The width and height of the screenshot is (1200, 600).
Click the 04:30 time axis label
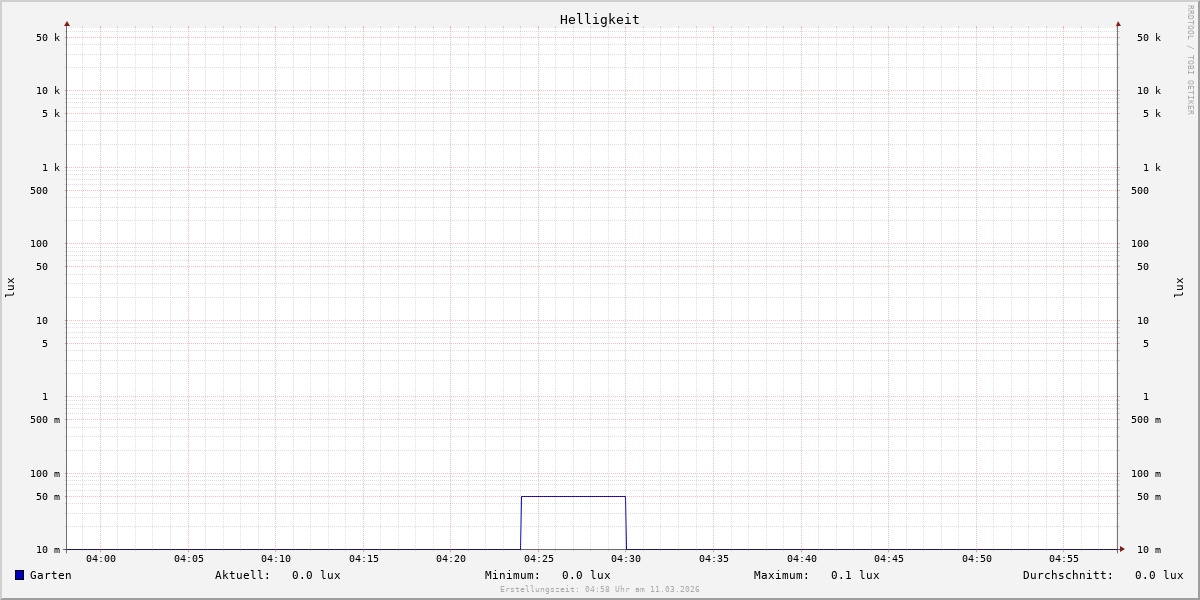tap(626, 559)
